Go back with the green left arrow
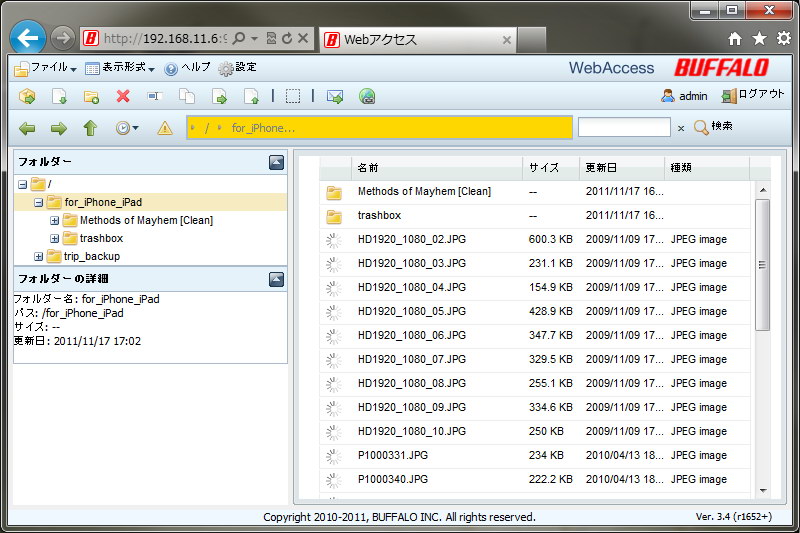 [x=27, y=128]
